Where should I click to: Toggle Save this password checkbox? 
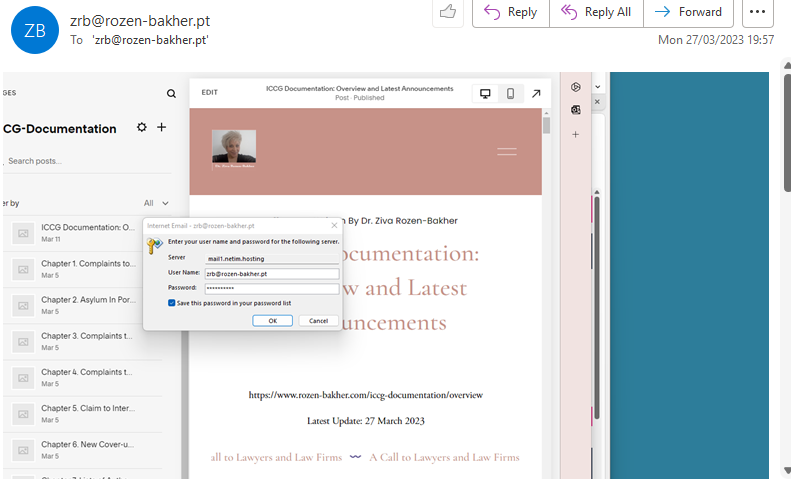click(x=172, y=303)
